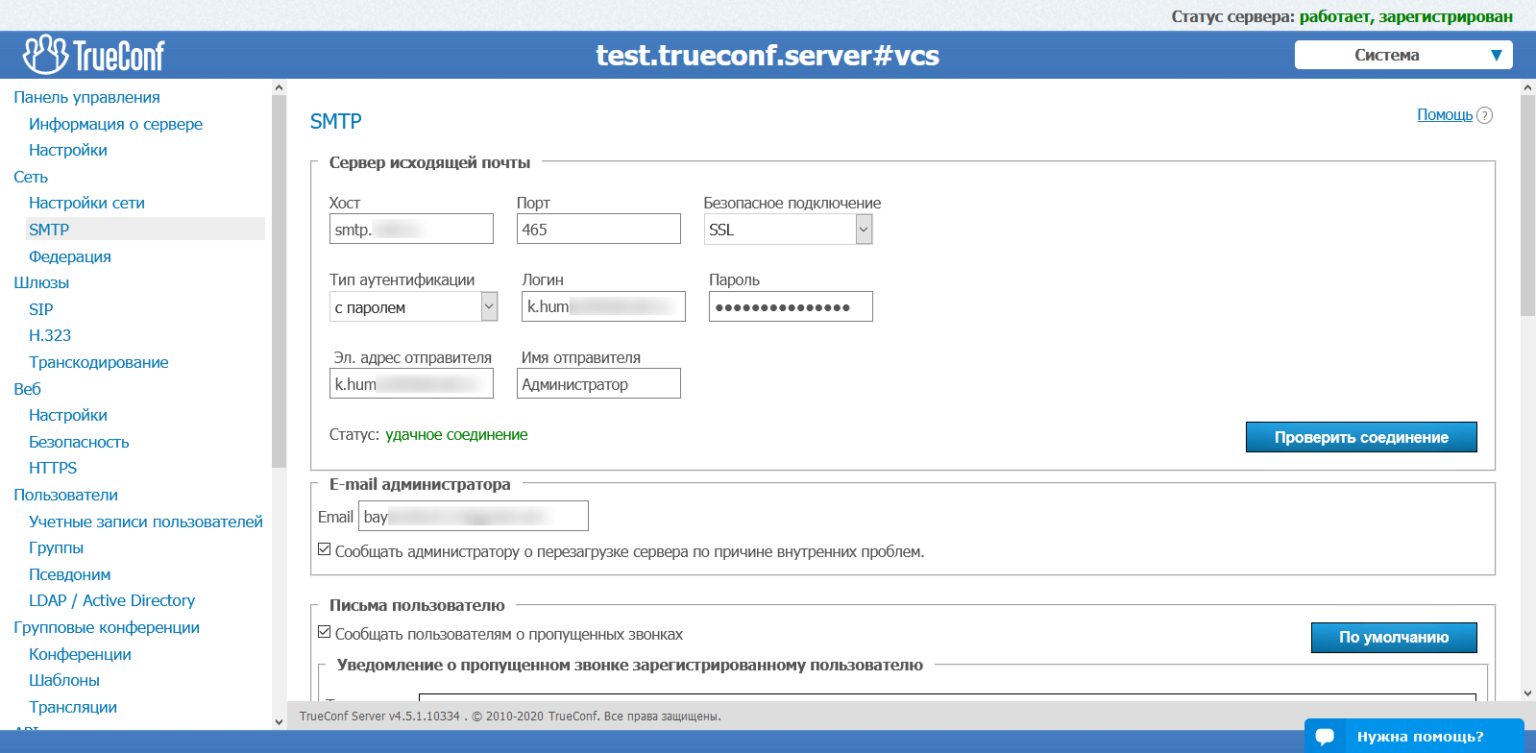Open H.323 gateway settings

(x=50, y=335)
